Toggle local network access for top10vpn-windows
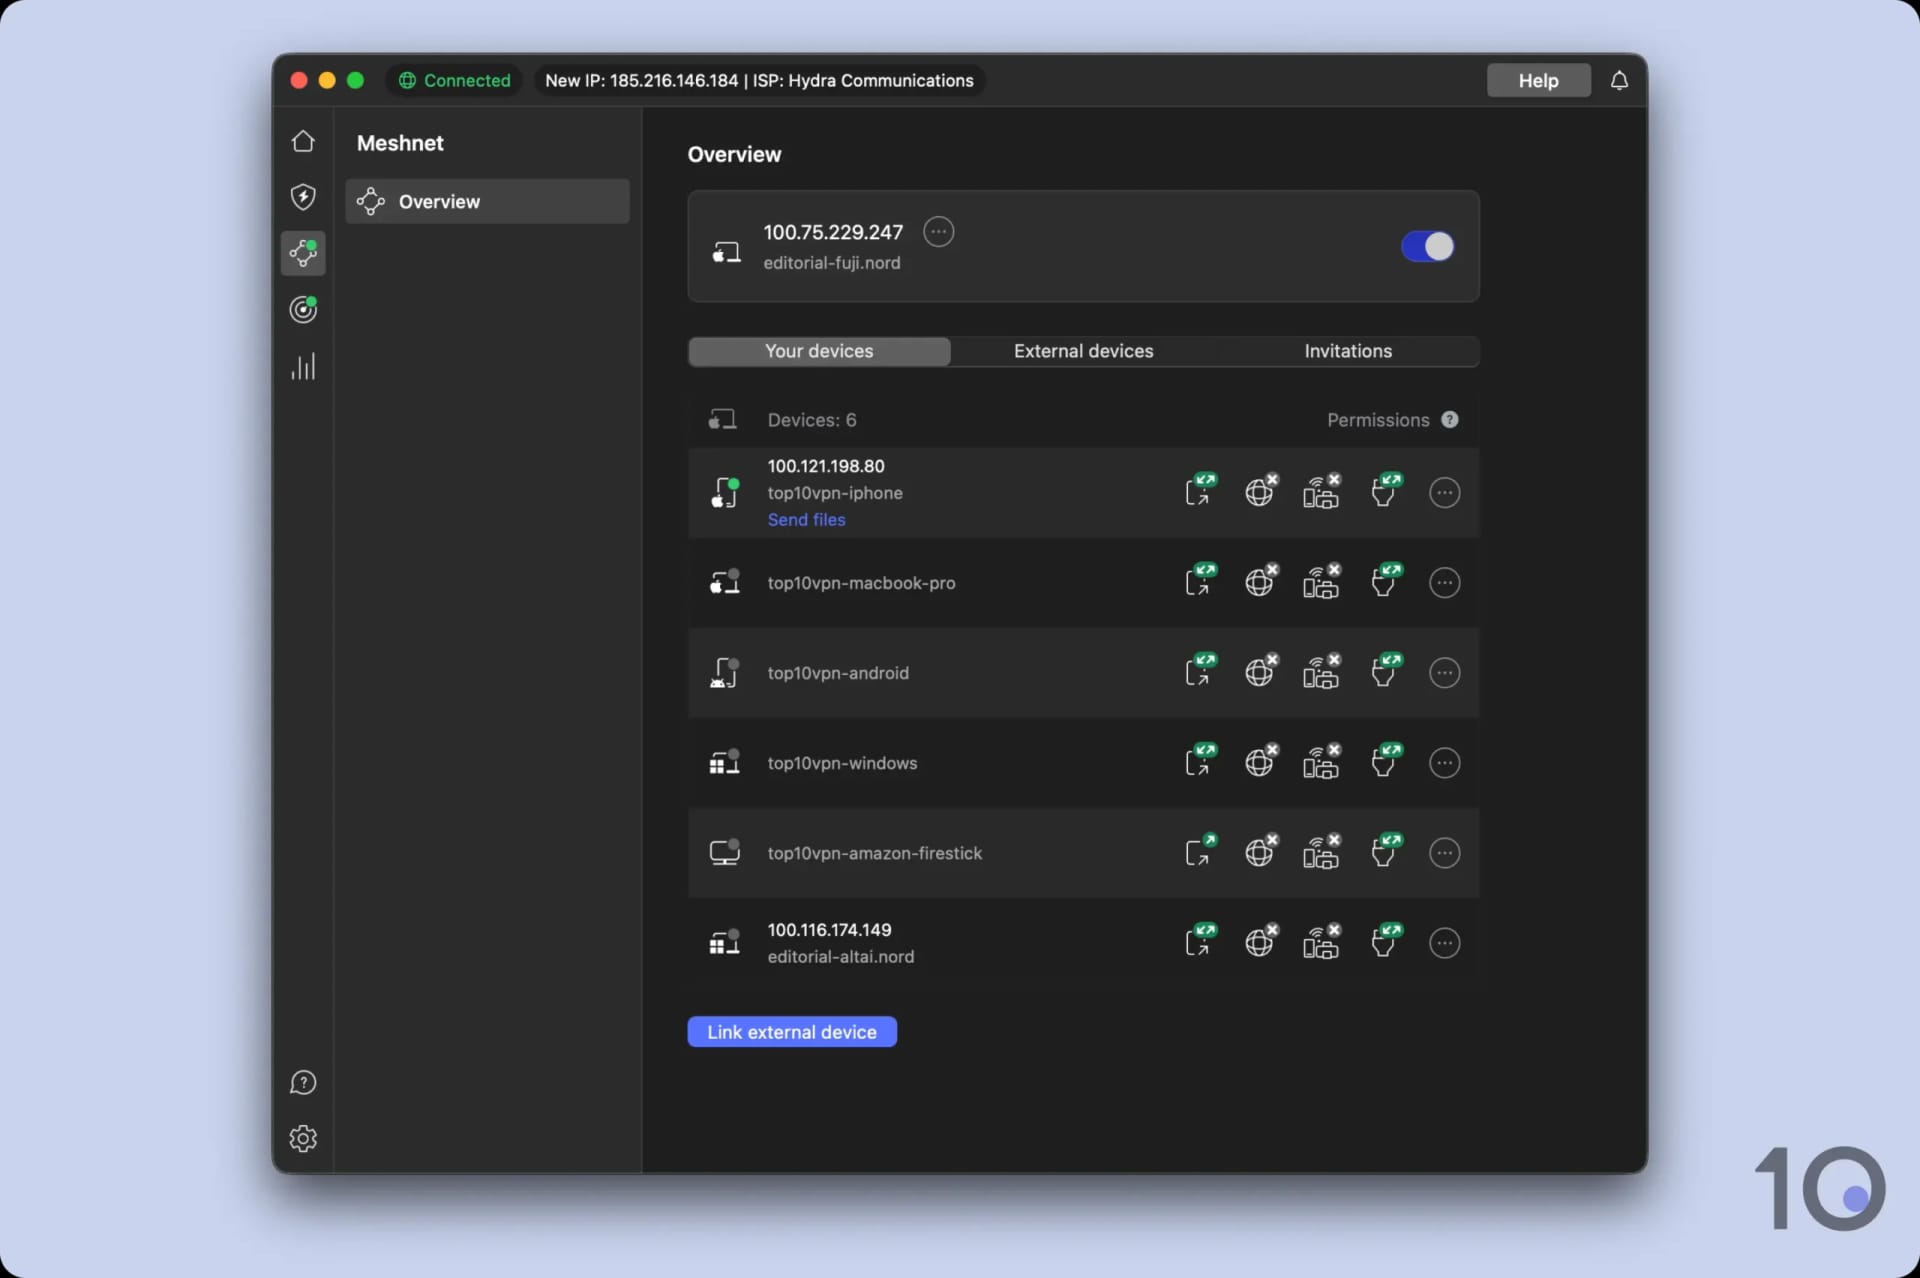This screenshot has height=1278, width=1920. click(x=1322, y=762)
